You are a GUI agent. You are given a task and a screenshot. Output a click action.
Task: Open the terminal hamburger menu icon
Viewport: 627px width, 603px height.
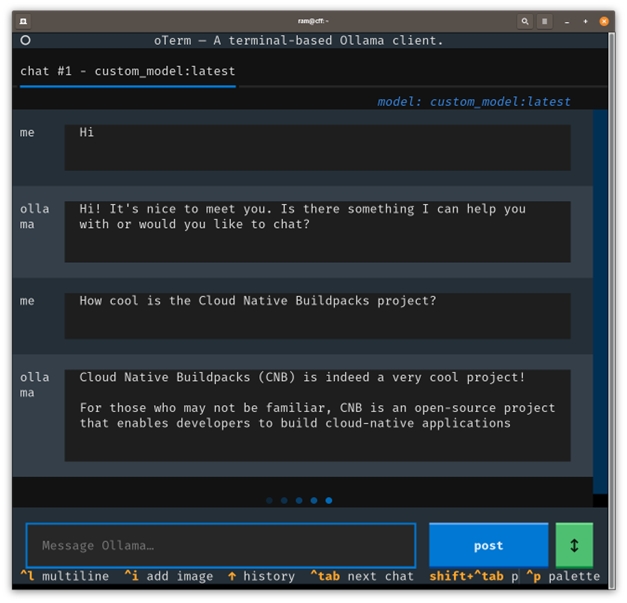click(x=544, y=21)
